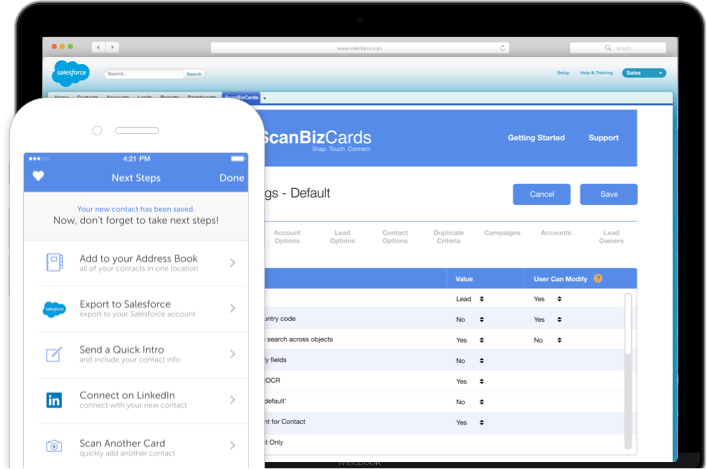Switch to Accounts settings tab
The width and height of the screenshot is (707, 469).
pyautogui.click(x=556, y=233)
